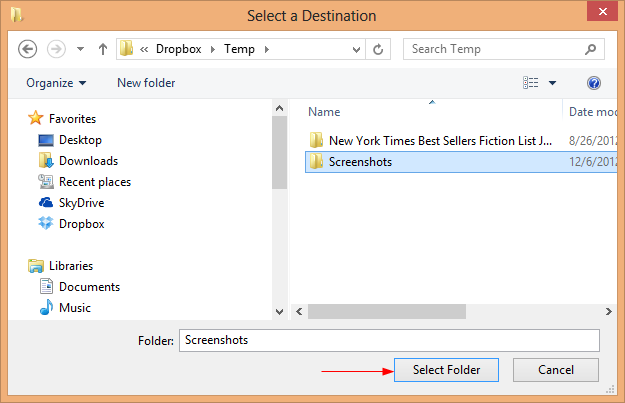Open the view options dropdown arrow
The height and width of the screenshot is (403, 625).
552,83
